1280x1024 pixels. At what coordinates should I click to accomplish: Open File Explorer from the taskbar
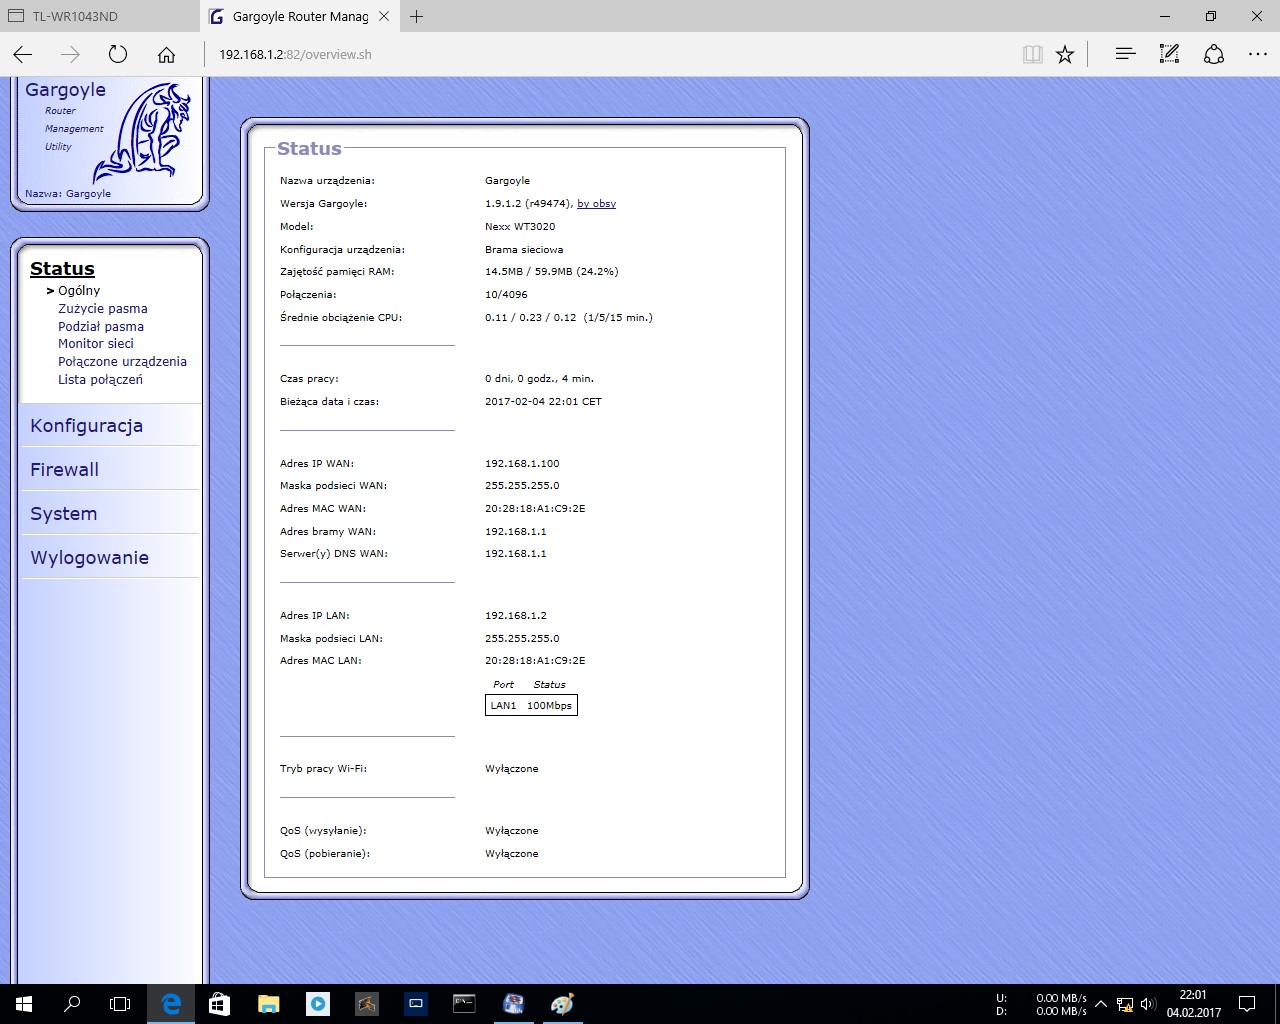coord(269,1004)
